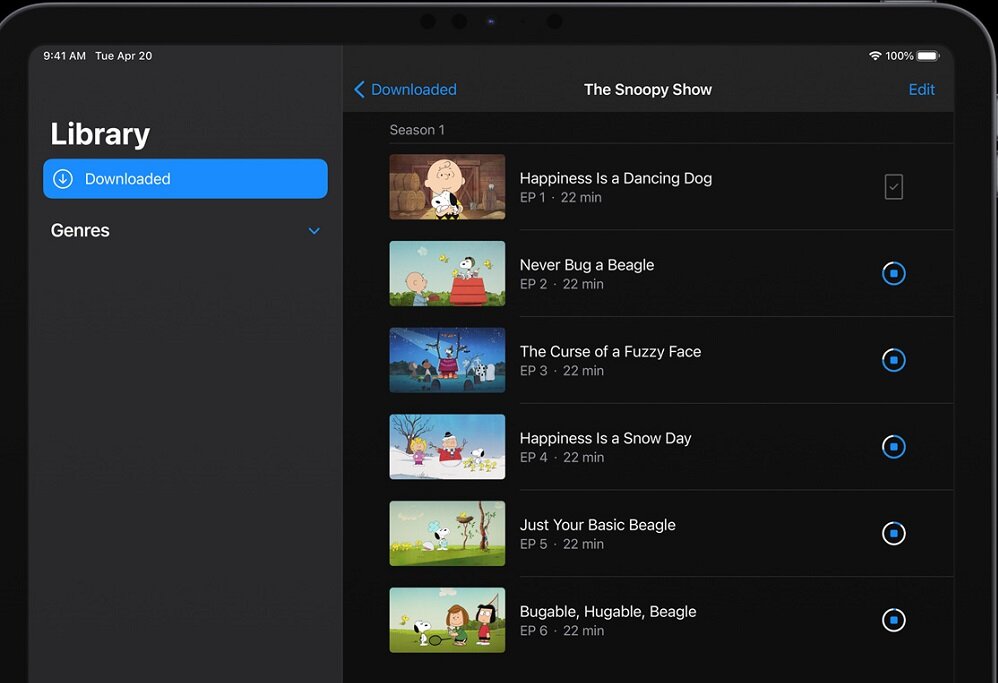The height and width of the screenshot is (683, 998).
Task: Tap The Snoopy Show page title
Action: pos(647,90)
